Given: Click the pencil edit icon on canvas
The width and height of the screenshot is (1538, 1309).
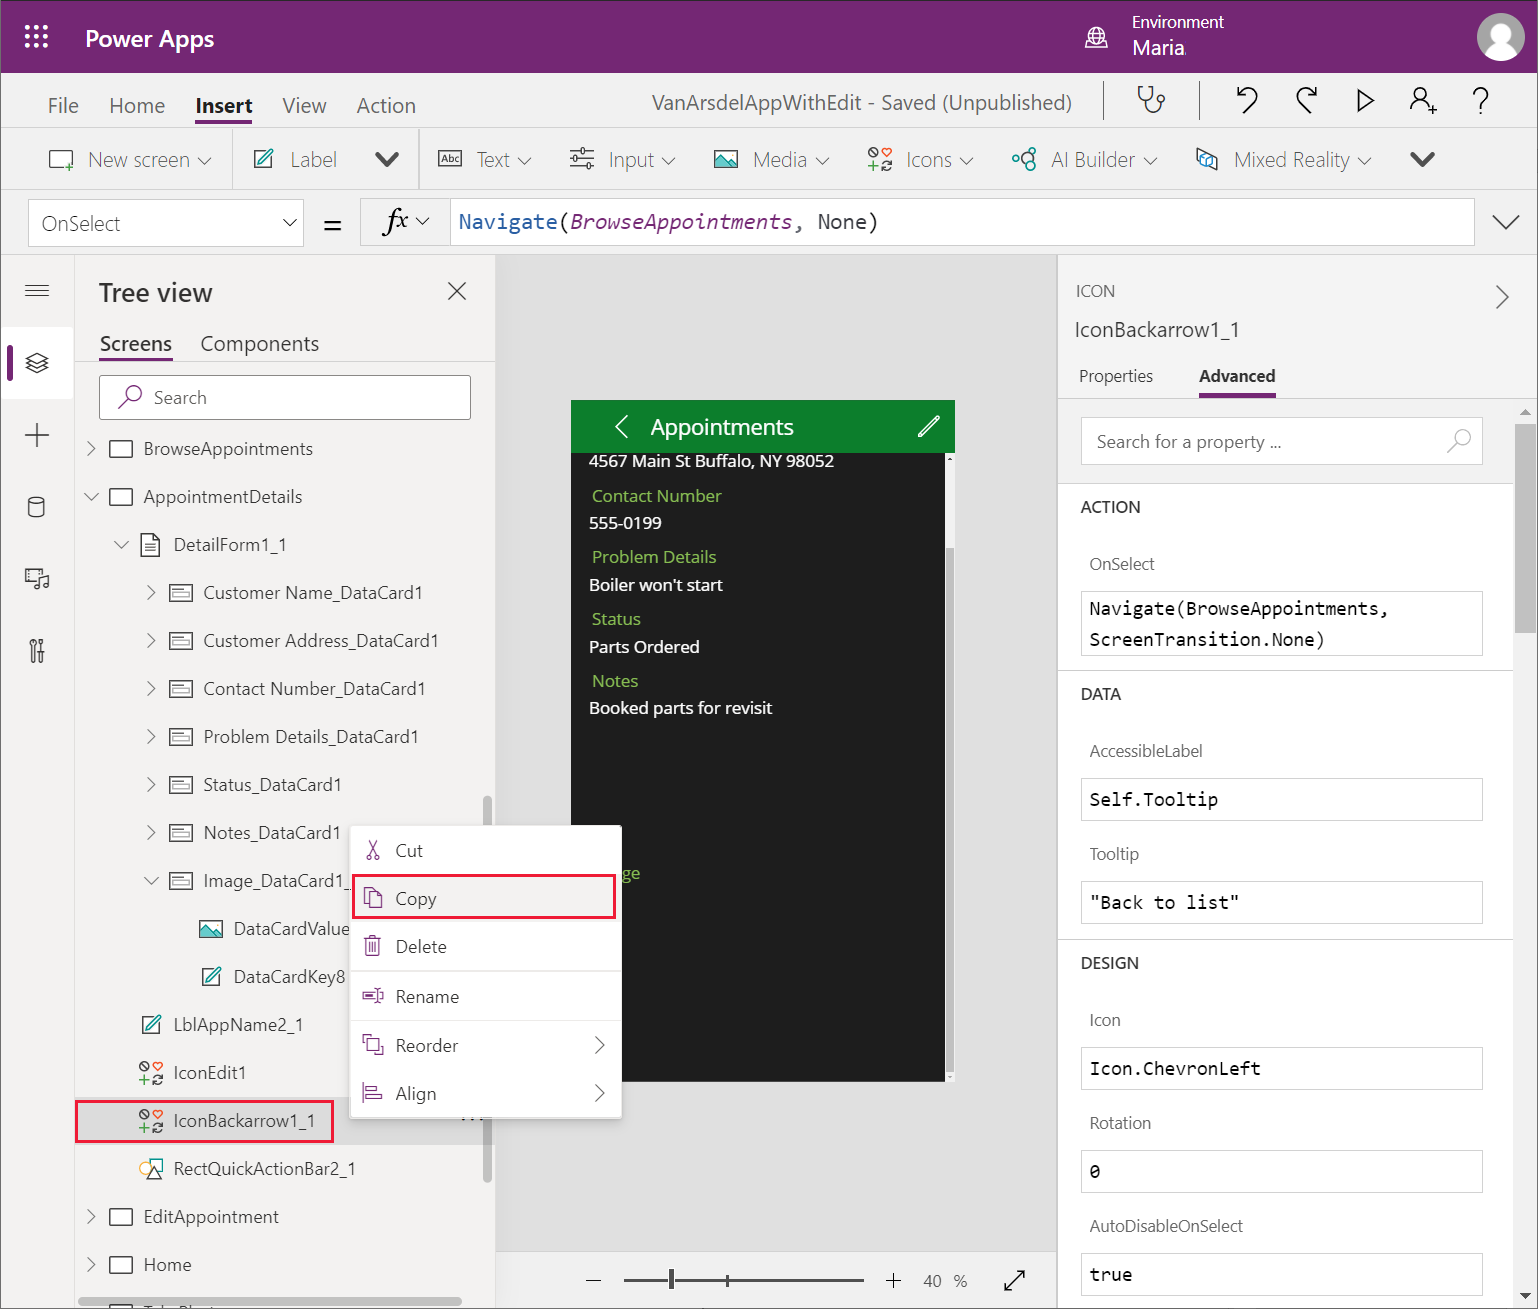Looking at the screenshot, I should point(928,427).
